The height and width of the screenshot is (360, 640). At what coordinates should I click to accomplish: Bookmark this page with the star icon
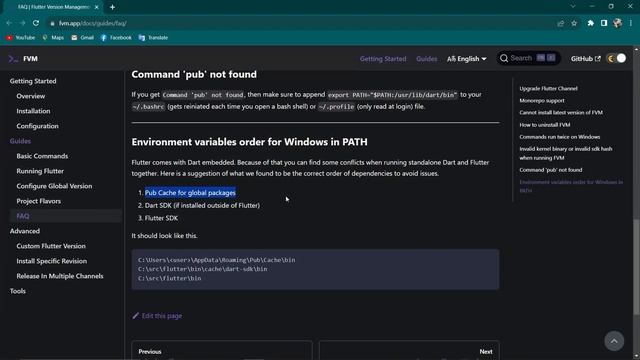574,24
